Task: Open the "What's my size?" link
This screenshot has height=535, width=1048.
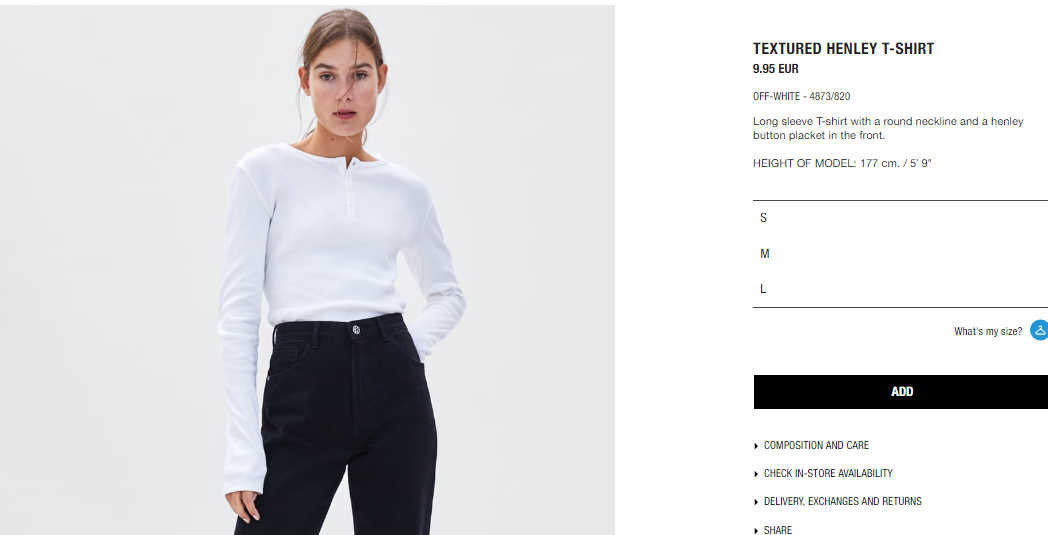Action: coord(988,331)
